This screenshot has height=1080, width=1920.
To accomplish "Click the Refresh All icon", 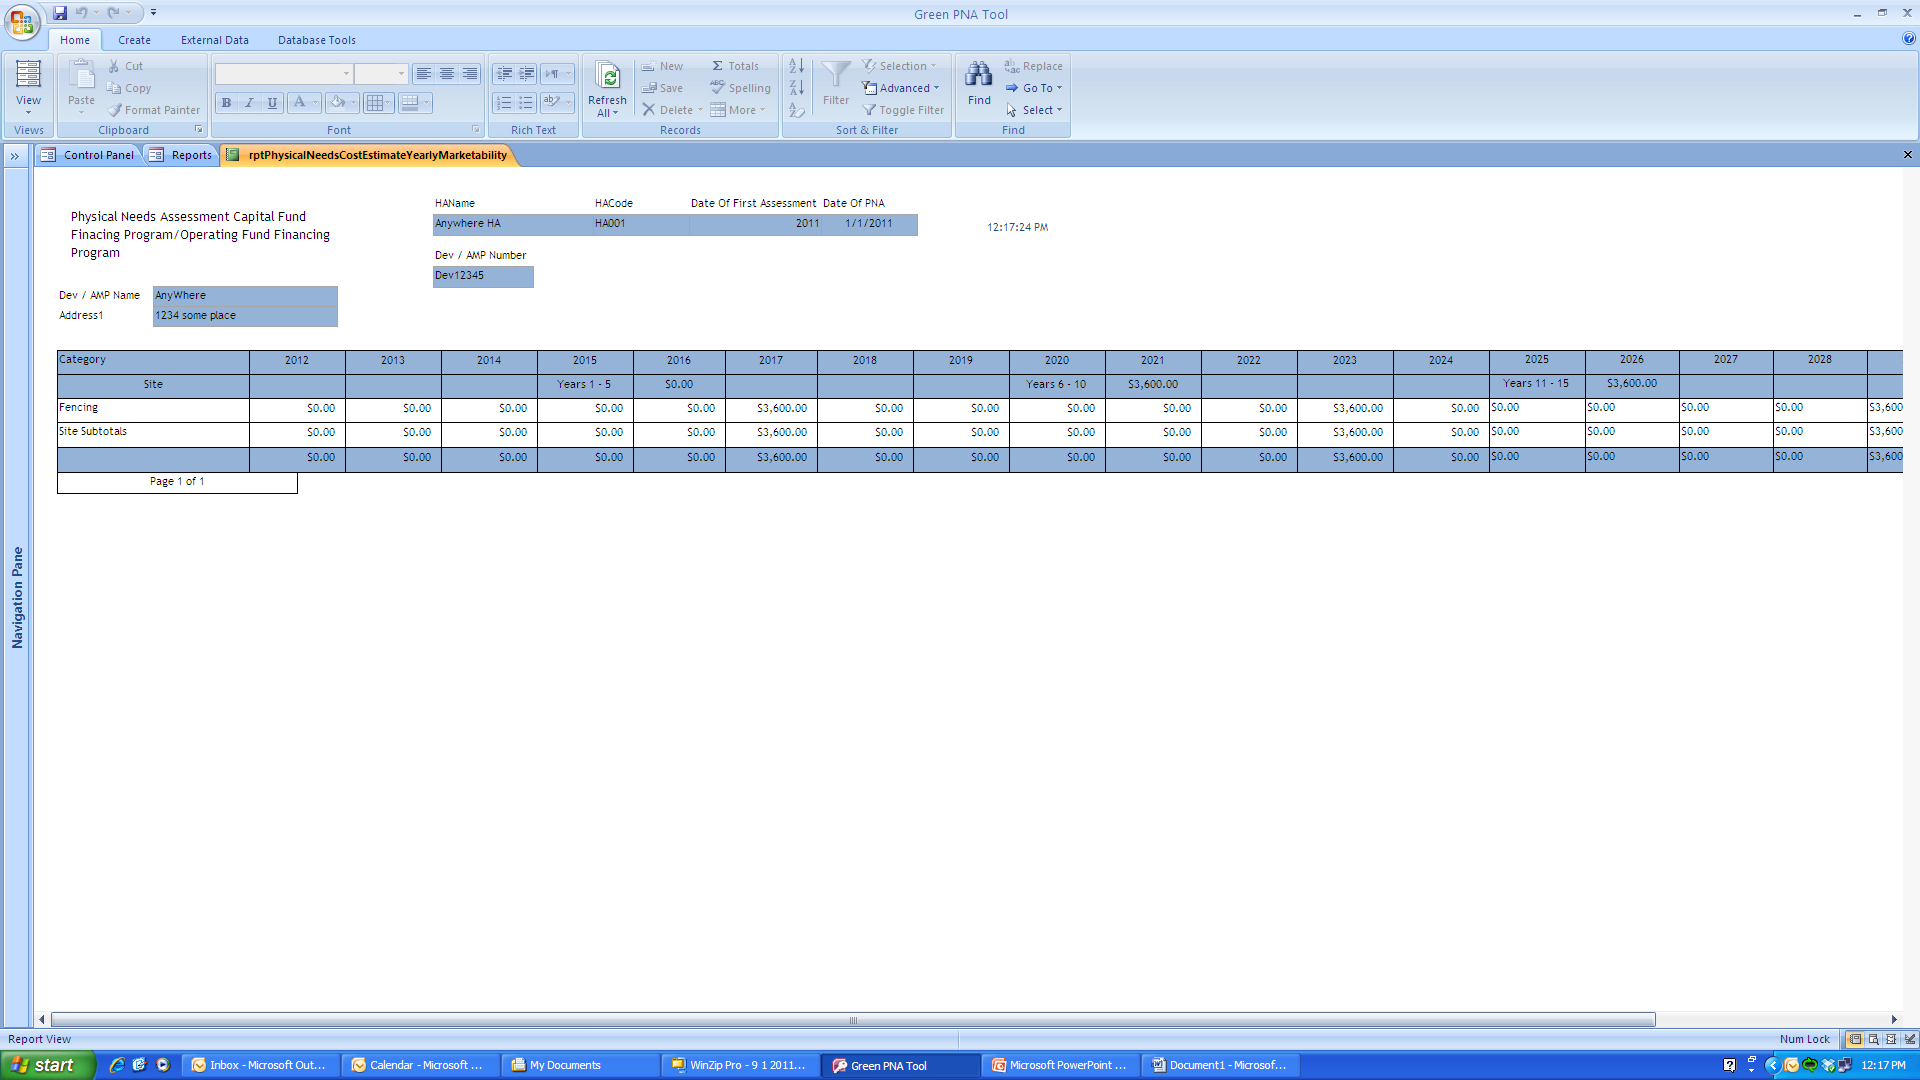I will point(607,76).
